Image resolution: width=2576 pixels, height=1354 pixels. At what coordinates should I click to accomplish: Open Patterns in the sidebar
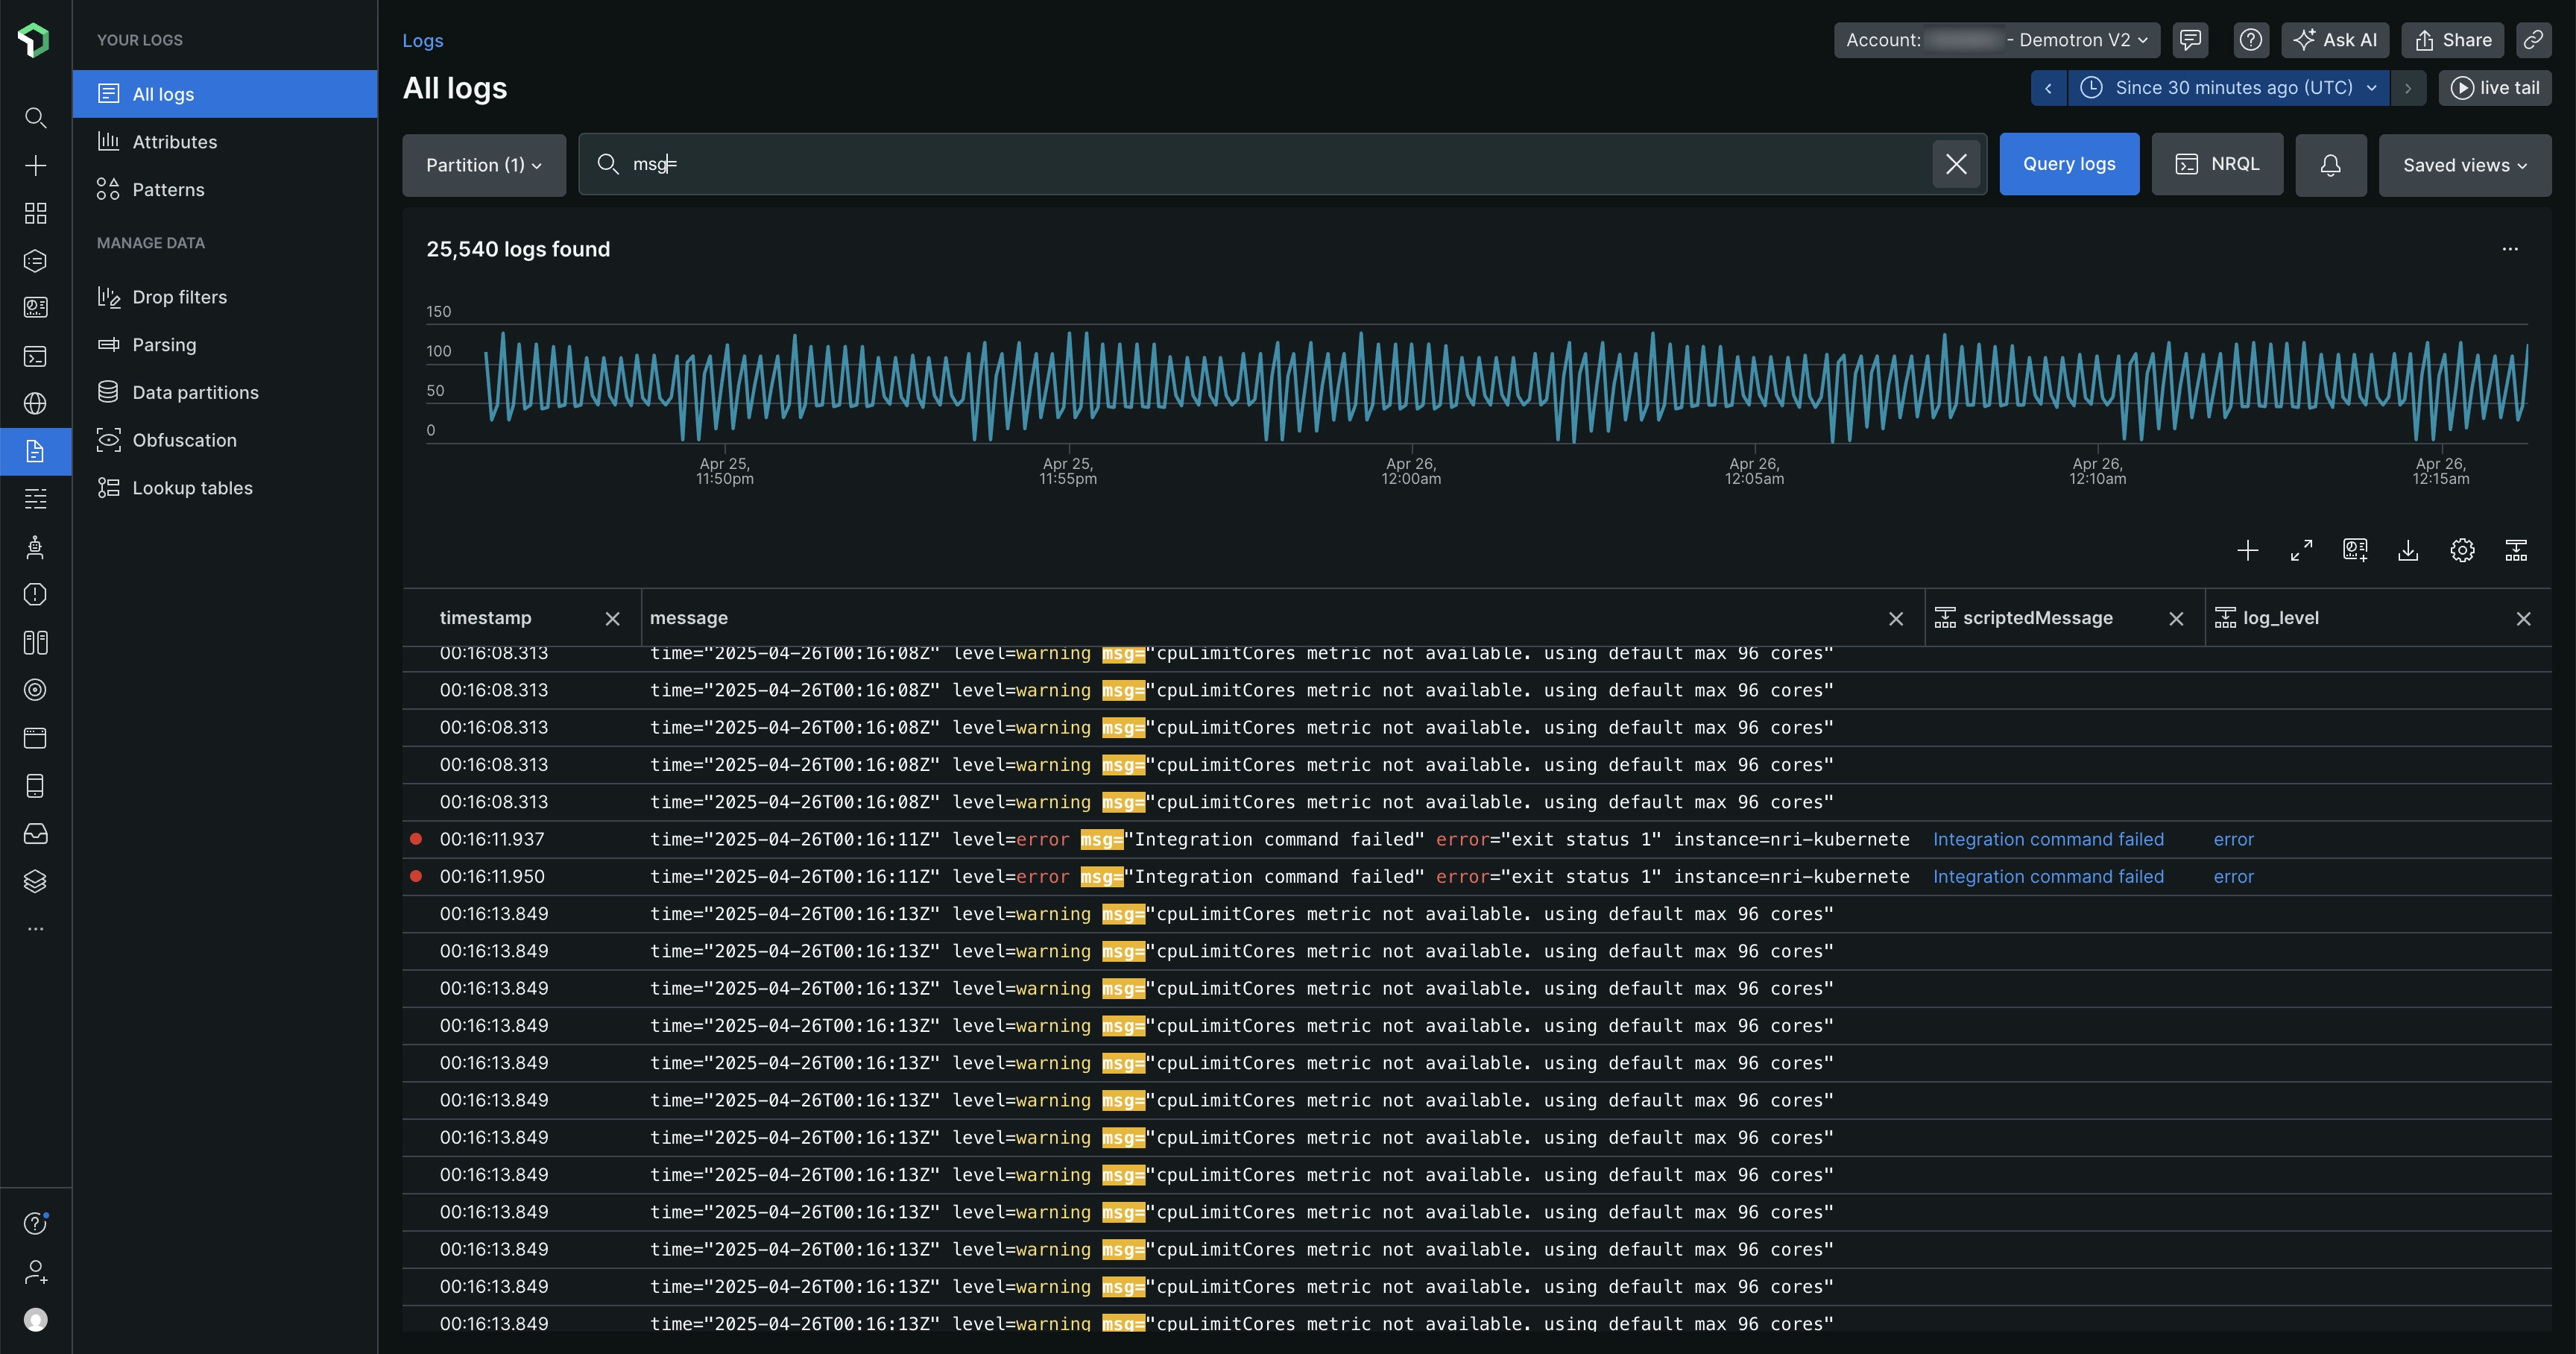(168, 190)
